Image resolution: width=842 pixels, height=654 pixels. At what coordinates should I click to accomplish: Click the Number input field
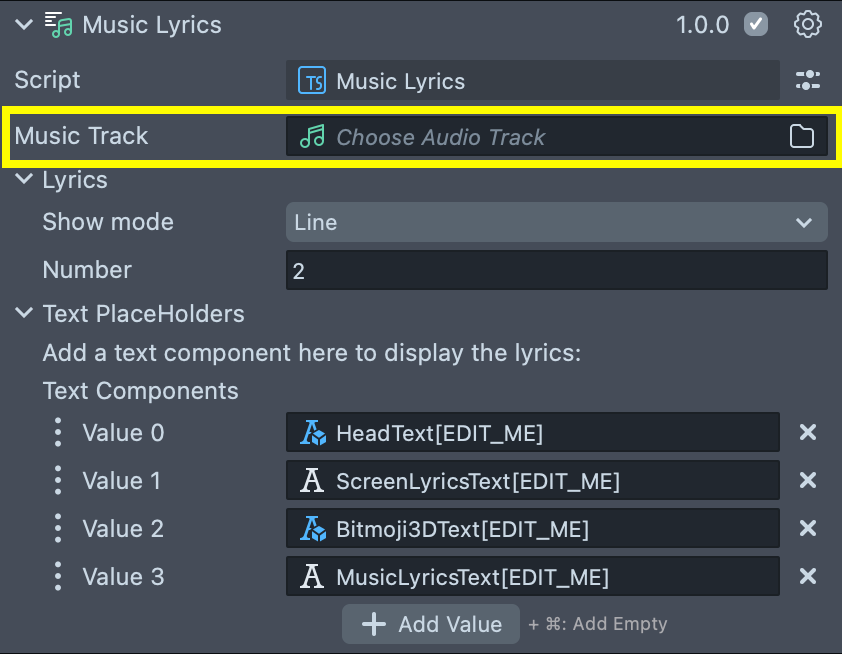coord(556,271)
